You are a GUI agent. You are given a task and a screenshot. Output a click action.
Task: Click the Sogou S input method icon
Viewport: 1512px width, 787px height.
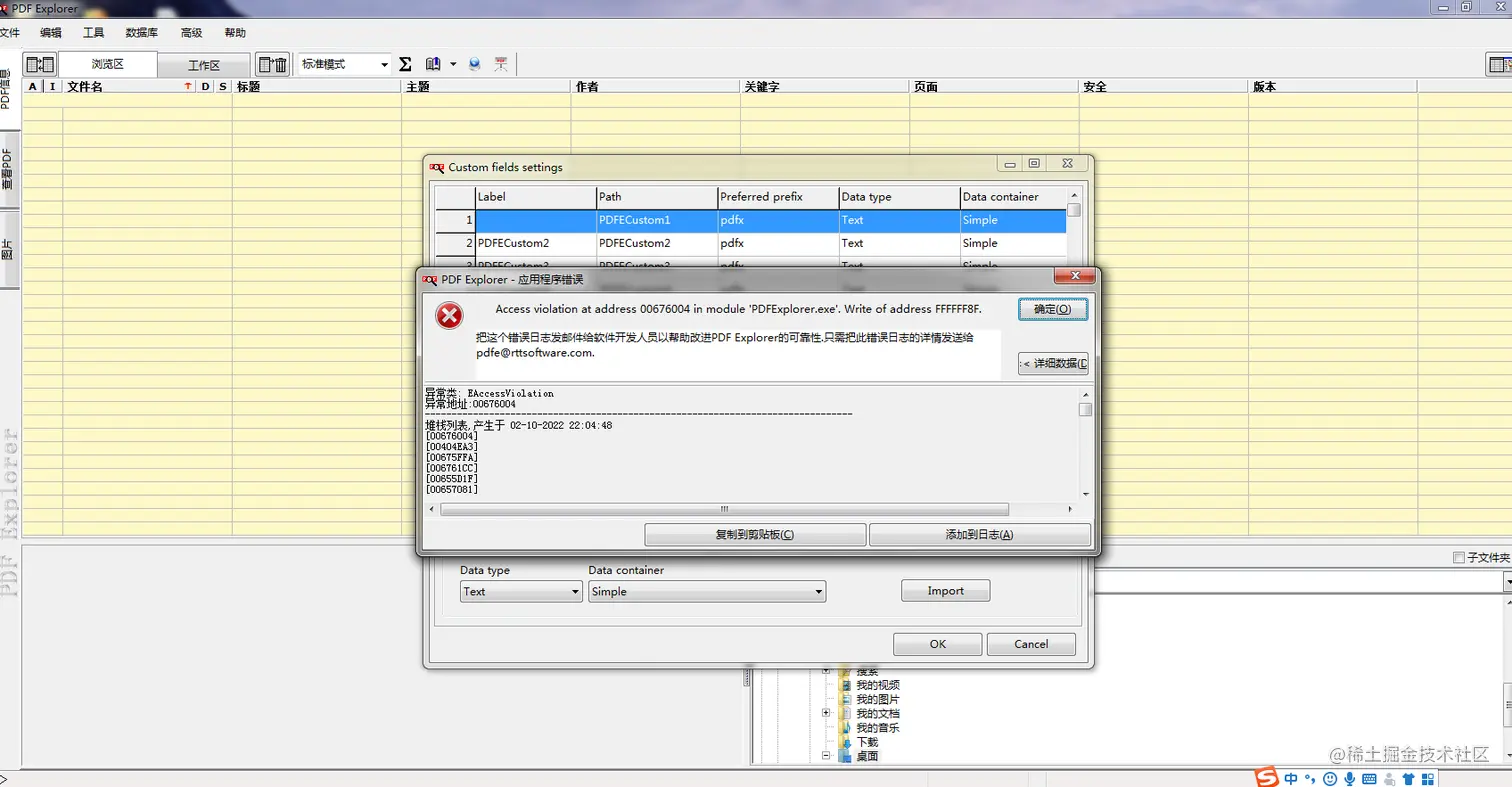(1268, 777)
